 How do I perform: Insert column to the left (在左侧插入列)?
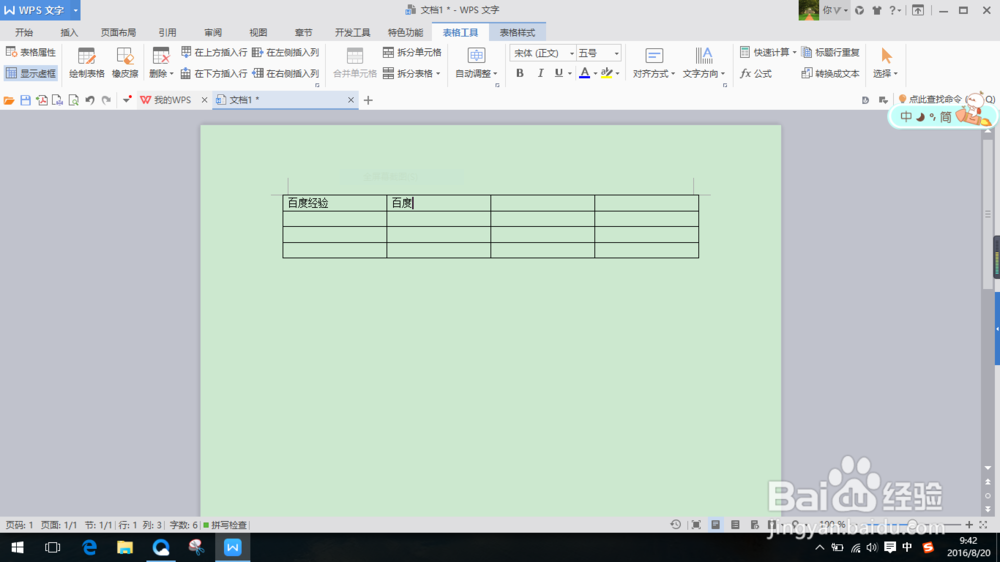coord(285,52)
